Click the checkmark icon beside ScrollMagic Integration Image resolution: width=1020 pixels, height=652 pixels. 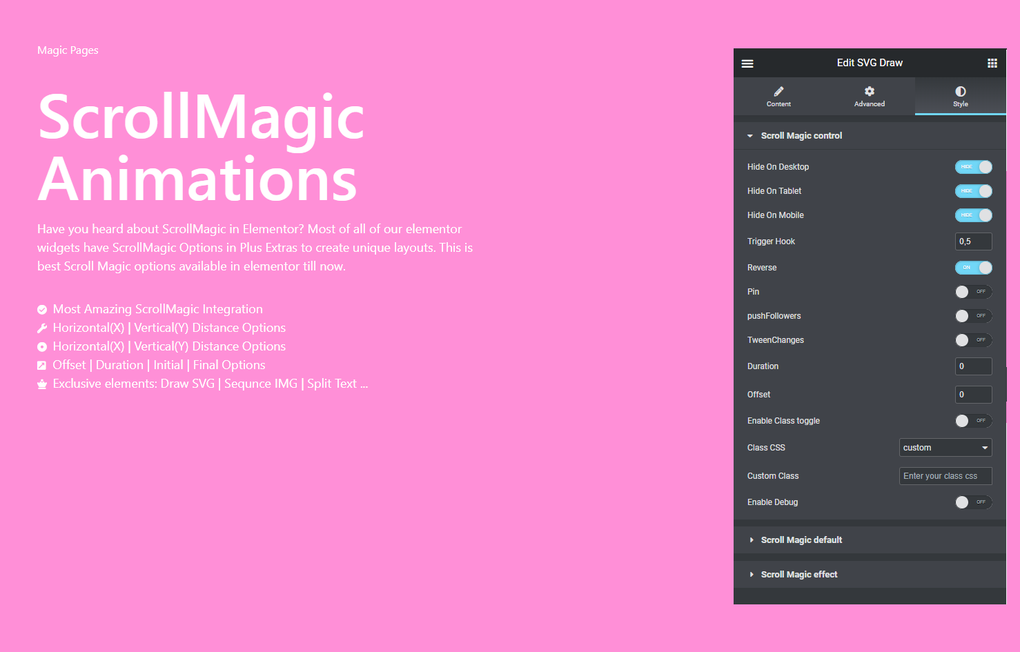pyautogui.click(x=41, y=309)
